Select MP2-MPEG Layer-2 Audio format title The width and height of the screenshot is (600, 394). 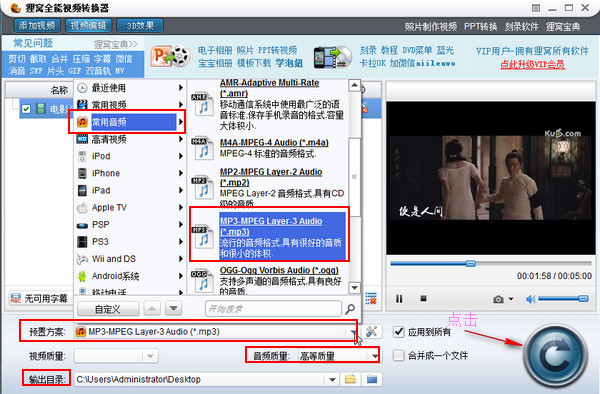[x=271, y=177]
